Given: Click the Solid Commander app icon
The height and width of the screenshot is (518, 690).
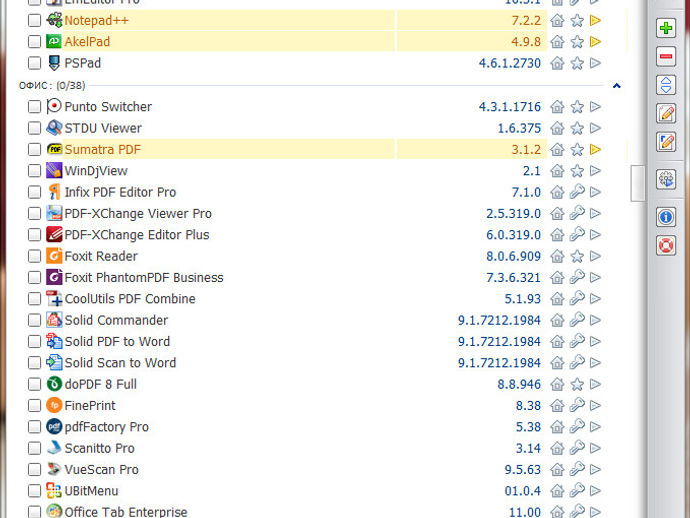Looking at the screenshot, I should pyautogui.click(x=54, y=320).
